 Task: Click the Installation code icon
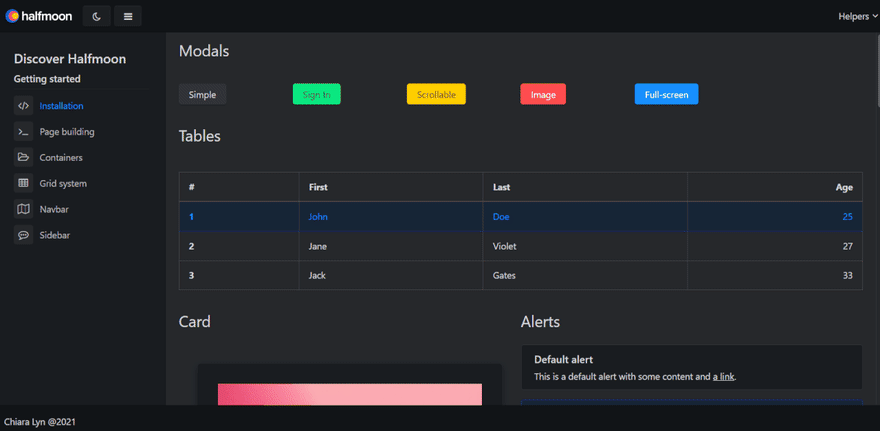[x=23, y=106]
